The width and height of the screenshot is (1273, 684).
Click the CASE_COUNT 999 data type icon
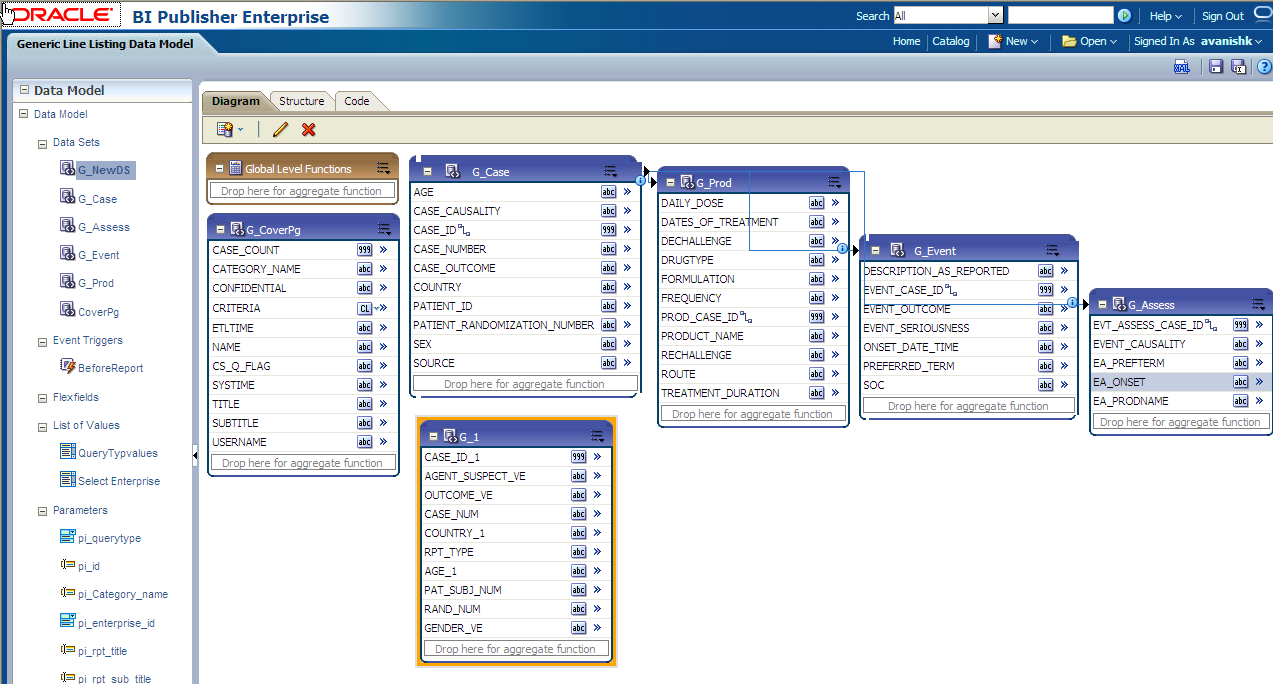coord(365,250)
